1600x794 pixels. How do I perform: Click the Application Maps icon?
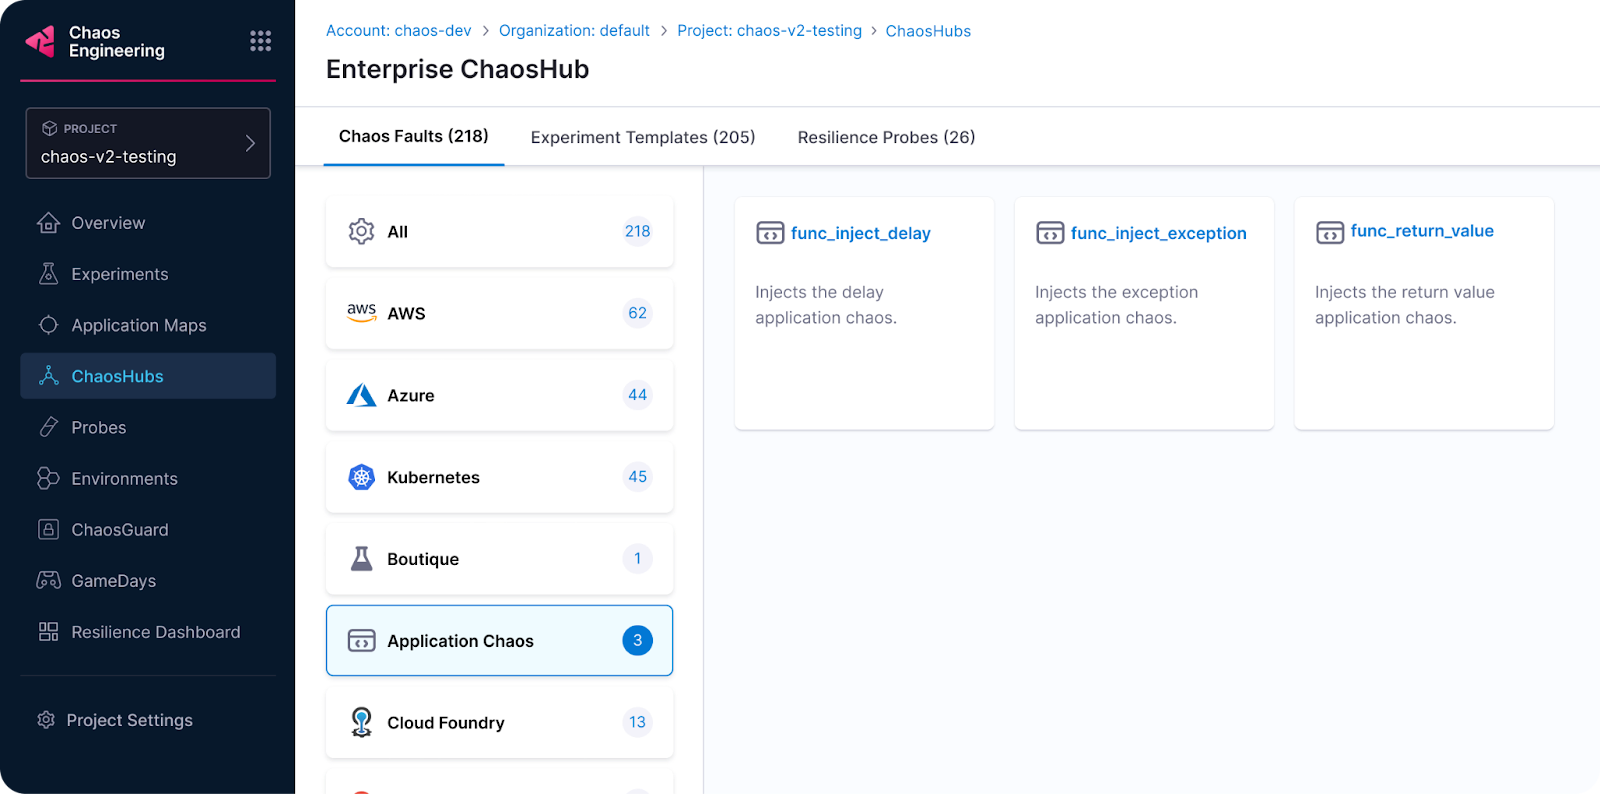coord(48,325)
